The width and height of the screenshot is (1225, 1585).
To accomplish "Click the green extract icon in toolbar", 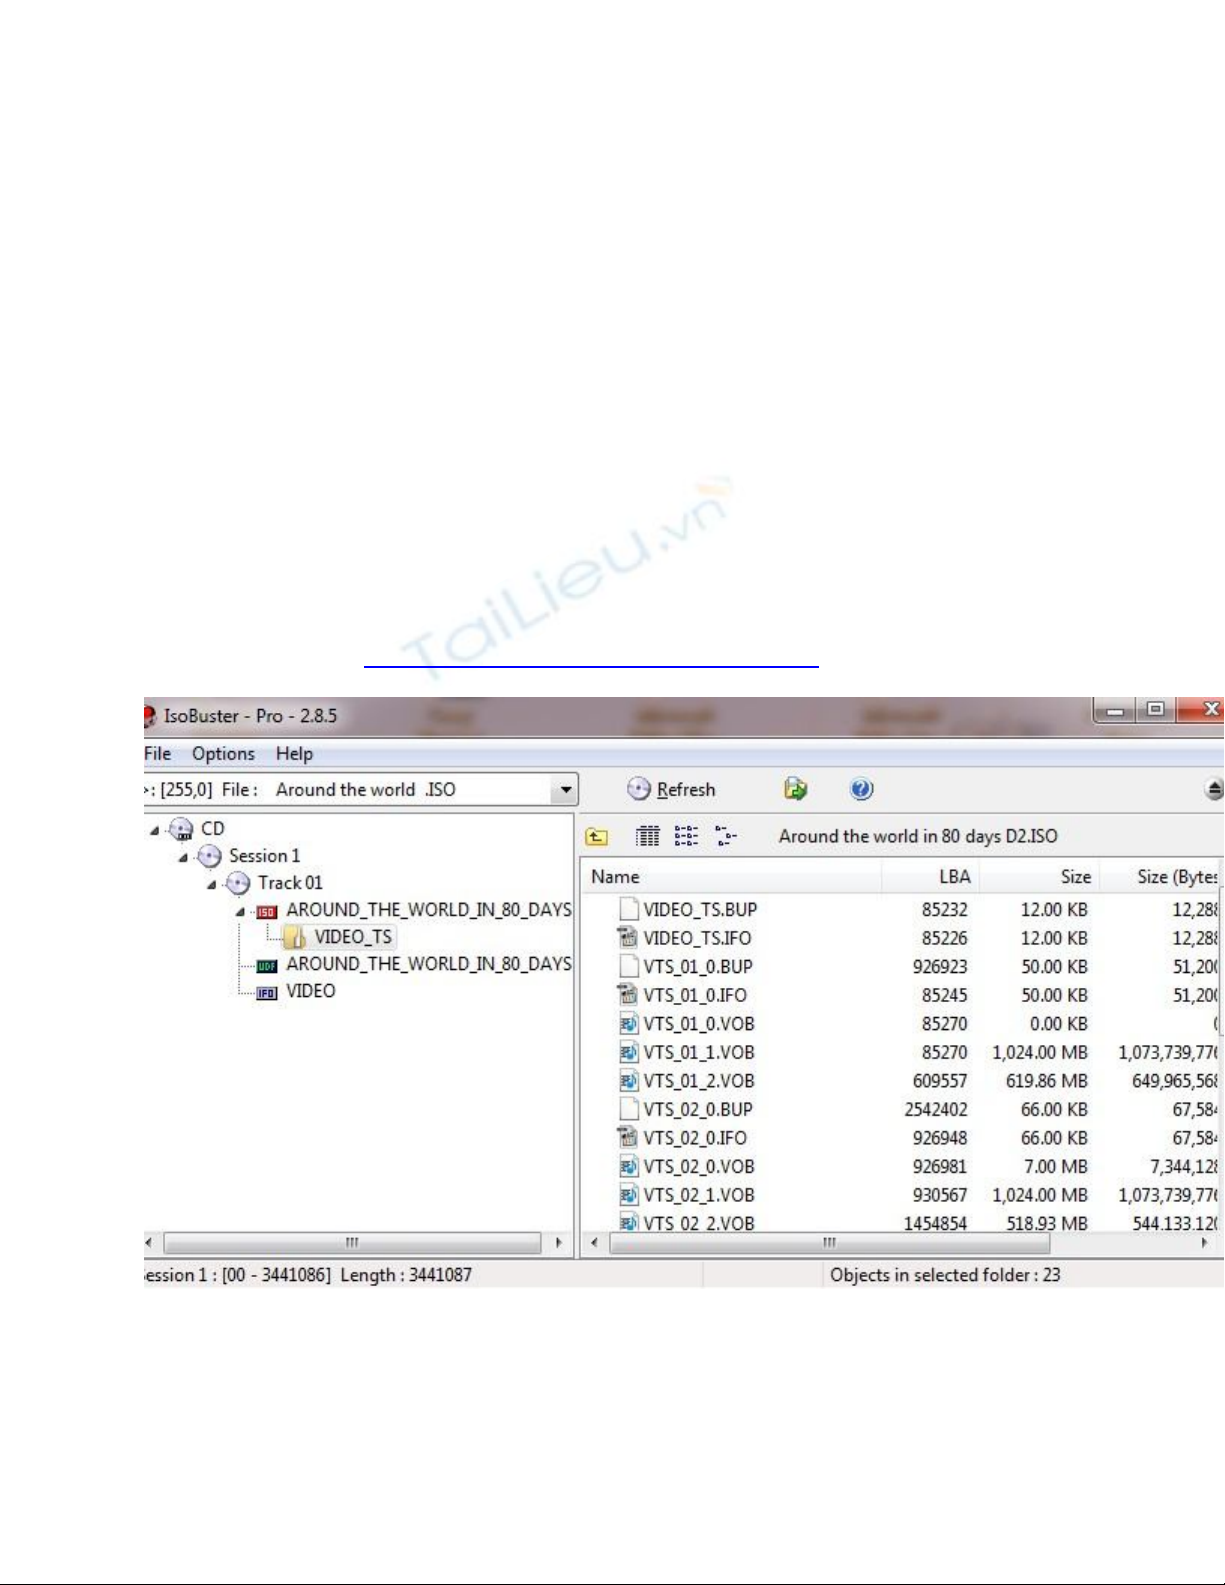I will [795, 790].
